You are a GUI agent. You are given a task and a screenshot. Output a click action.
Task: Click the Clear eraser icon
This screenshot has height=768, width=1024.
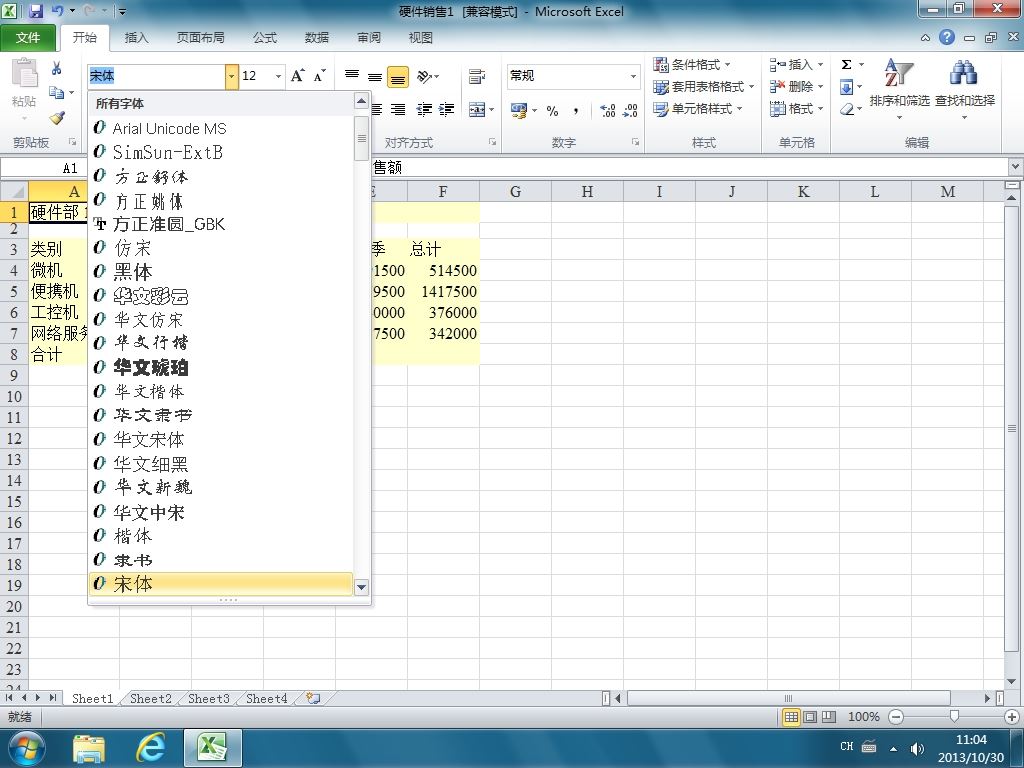pyautogui.click(x=846, y=109)
